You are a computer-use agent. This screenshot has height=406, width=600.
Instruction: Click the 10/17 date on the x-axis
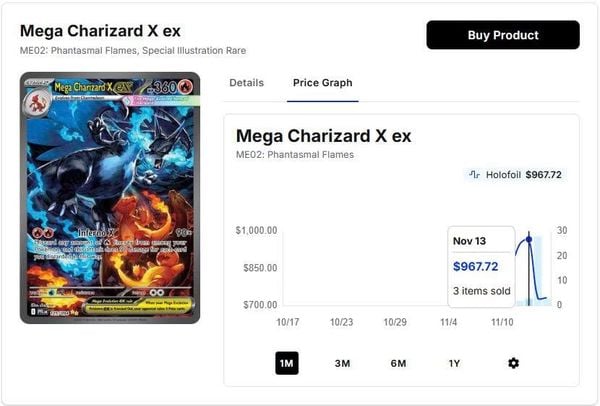pos(287,322)
